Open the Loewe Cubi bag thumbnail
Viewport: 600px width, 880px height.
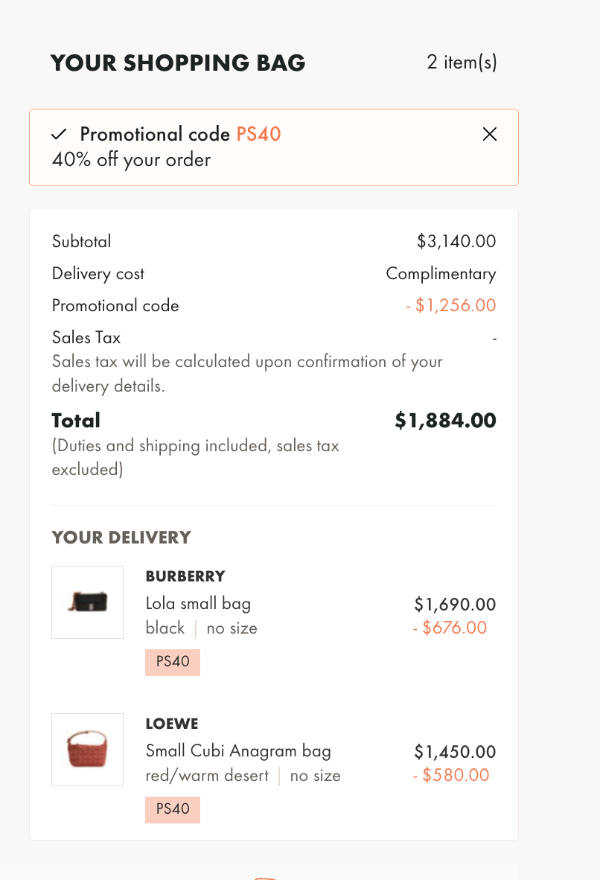[x=88, y=749]
